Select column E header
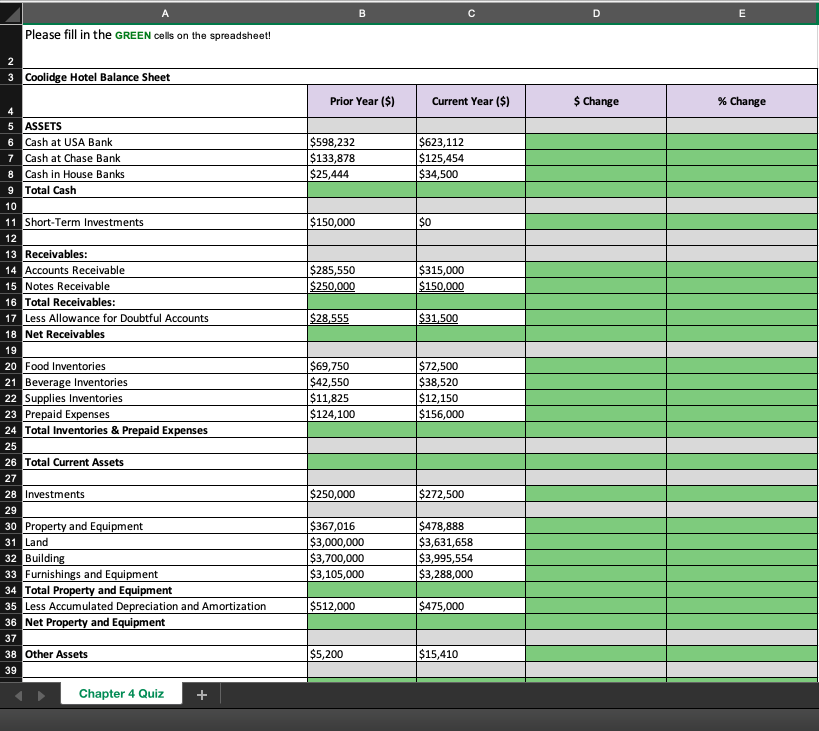The height and width of the screenshot is (731, 819). (x=742, y=14)
